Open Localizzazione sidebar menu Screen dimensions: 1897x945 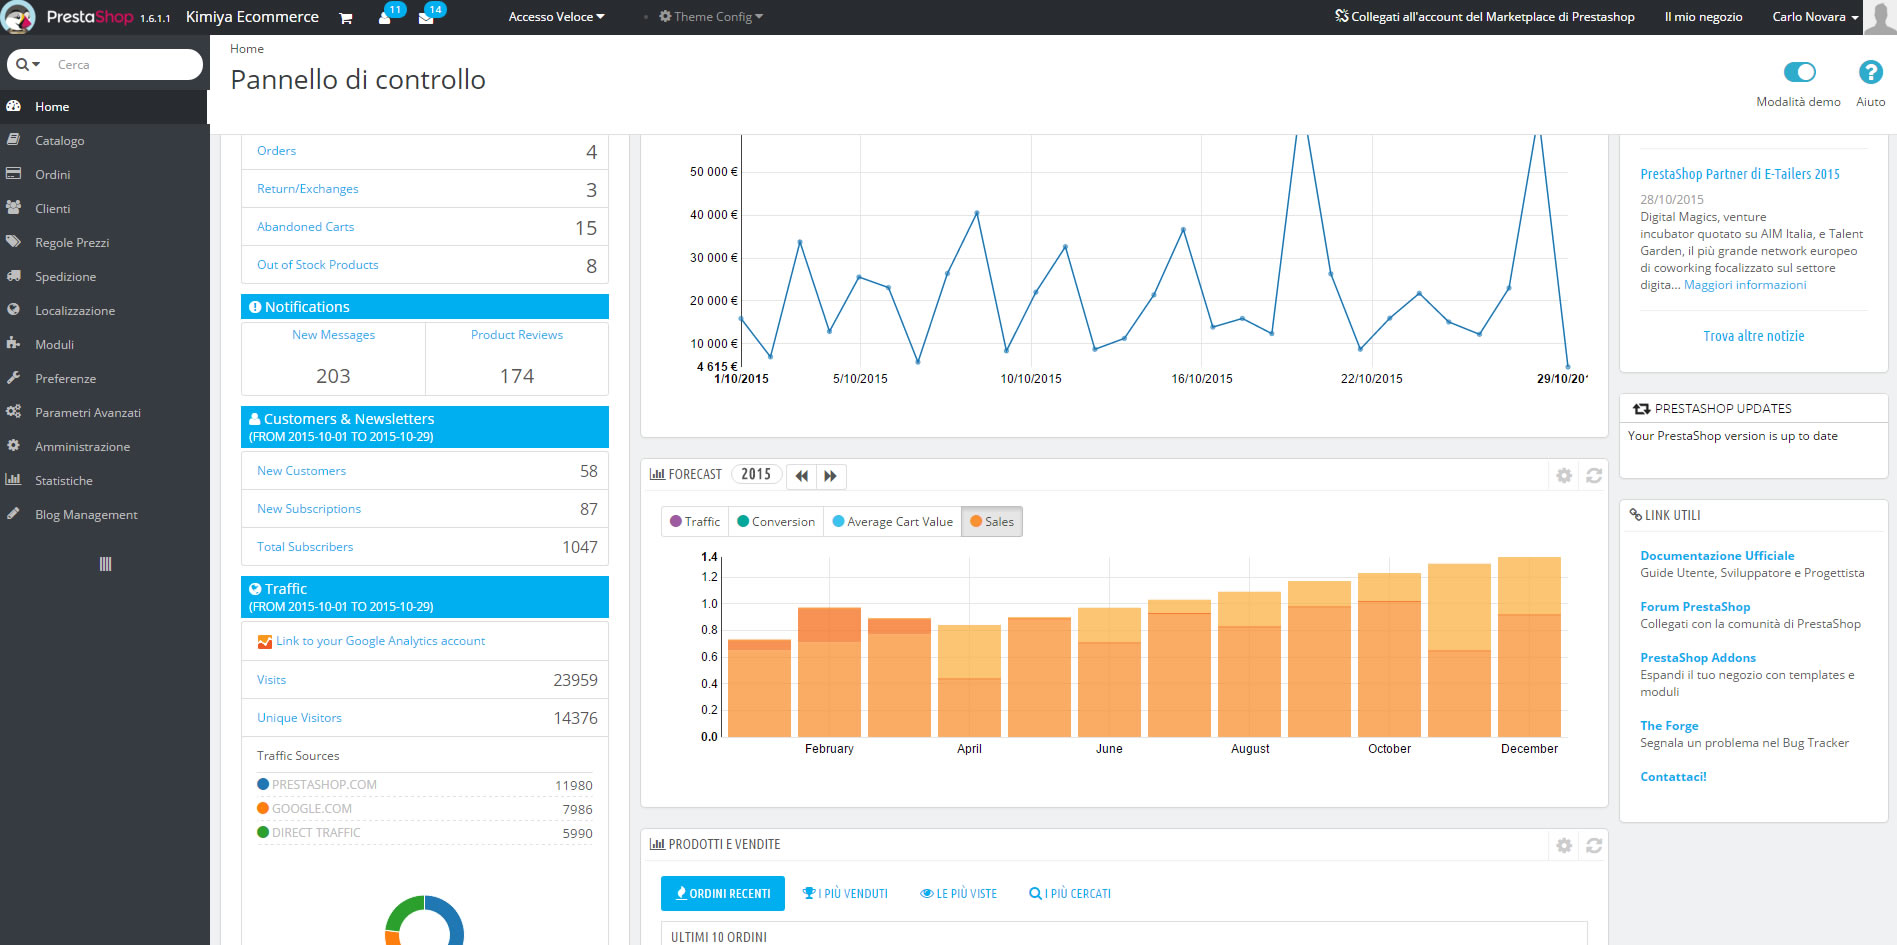pyautogui.click(x=105, y=311)
